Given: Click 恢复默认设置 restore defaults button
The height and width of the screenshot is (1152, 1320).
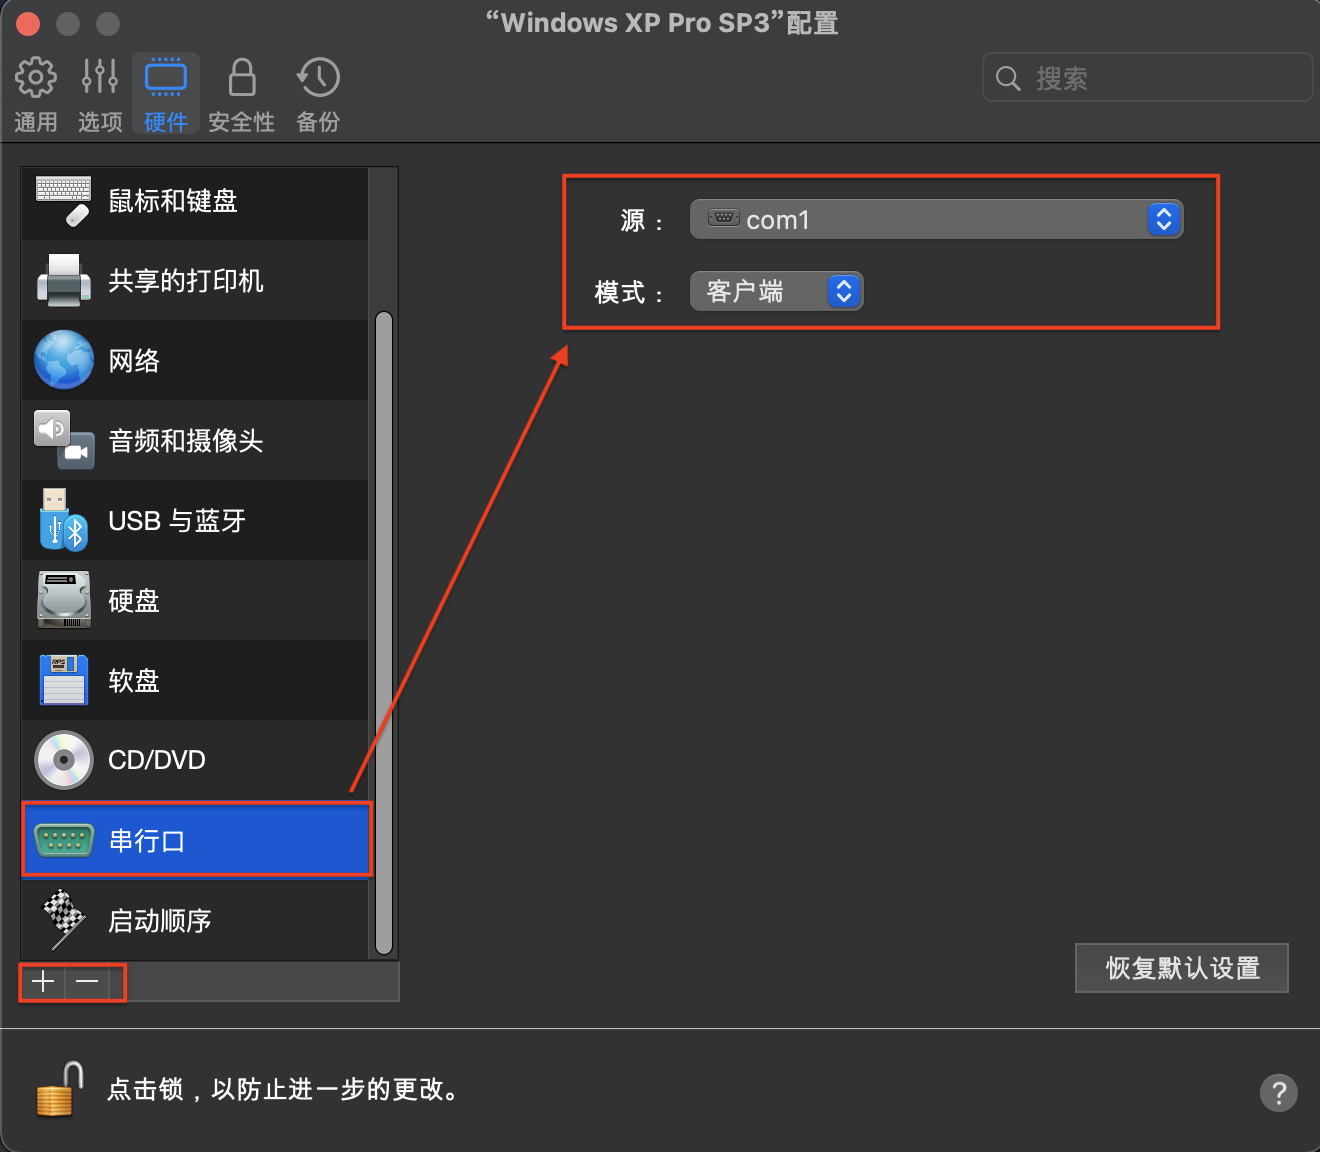Looking at the screenshot, I should (x=1182, y=968).
